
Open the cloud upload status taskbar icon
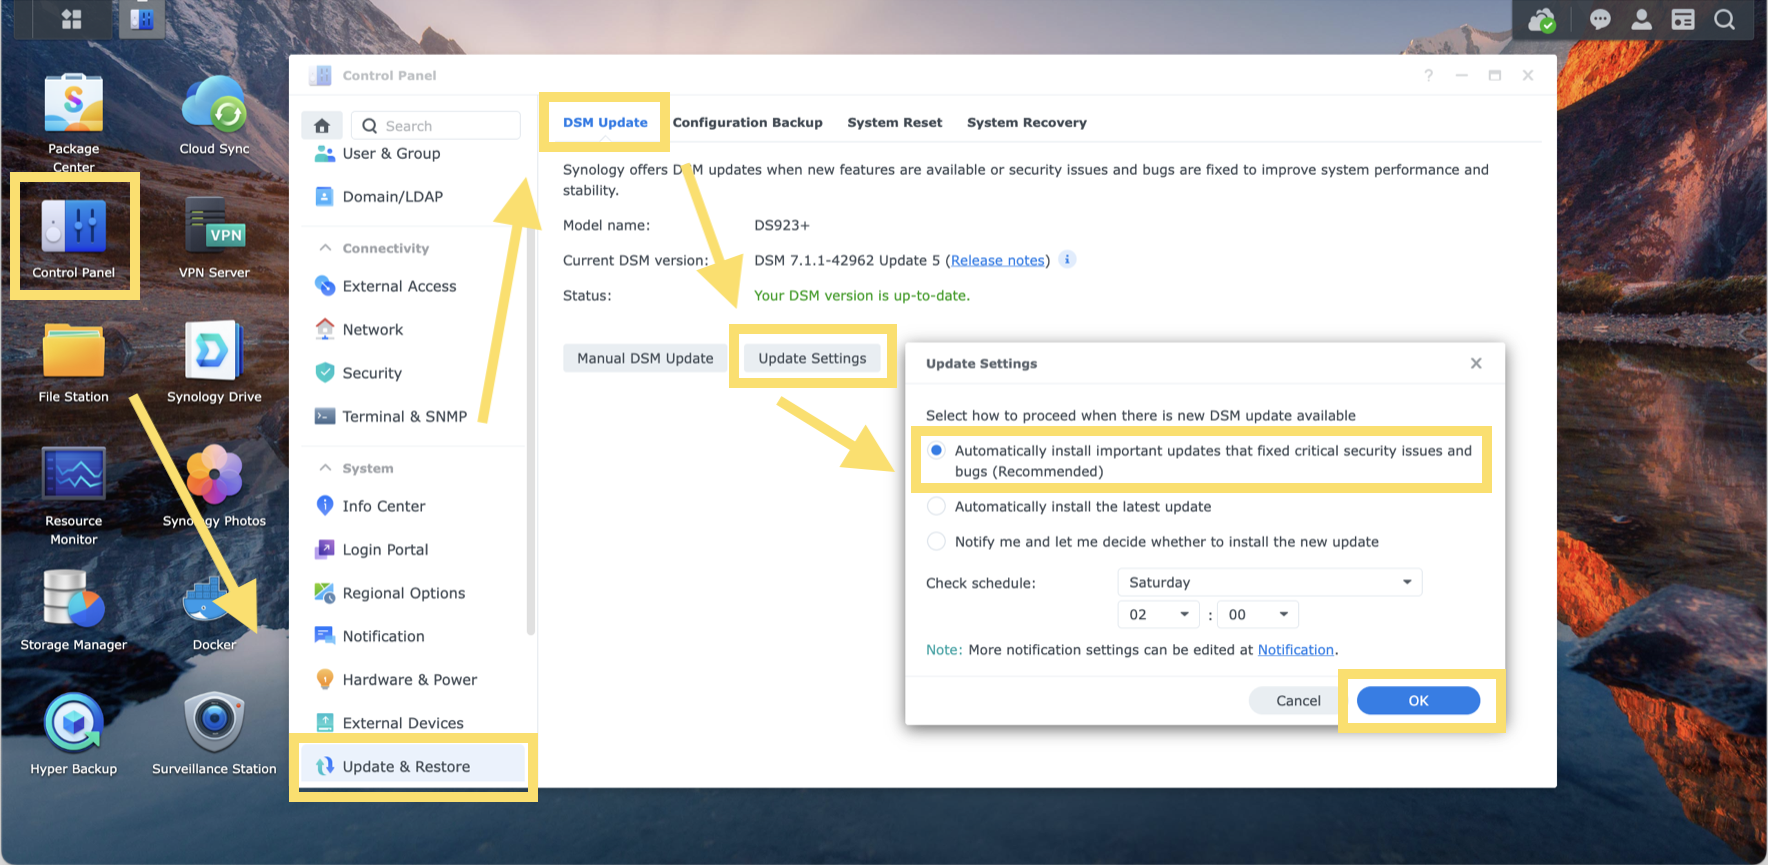point(1542,19)
